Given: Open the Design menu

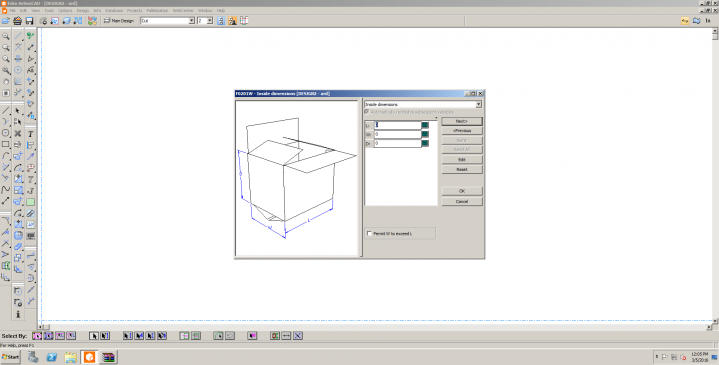Looking at the screenshot, I should point(83,10).
